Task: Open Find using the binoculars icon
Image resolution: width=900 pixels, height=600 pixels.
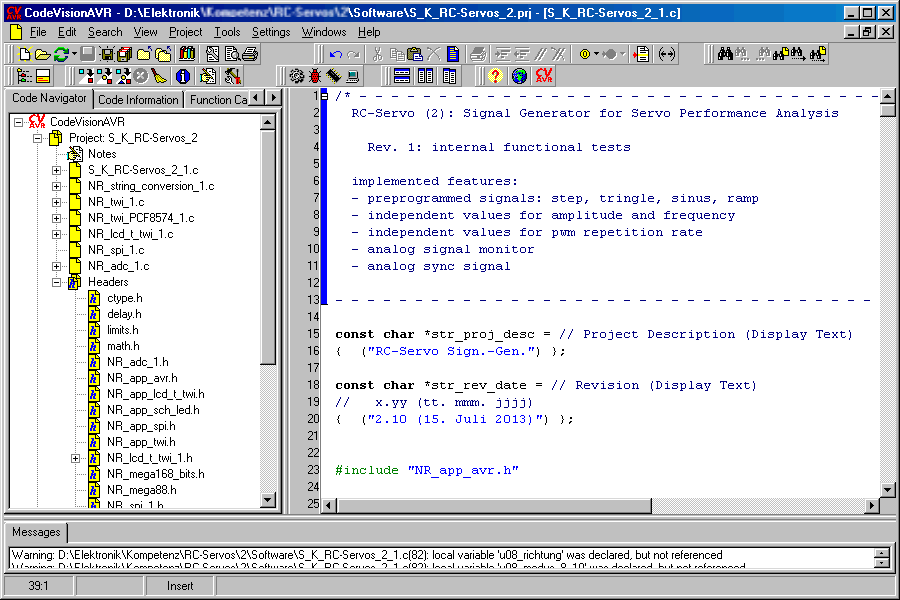Action: (x=723, y=53)
